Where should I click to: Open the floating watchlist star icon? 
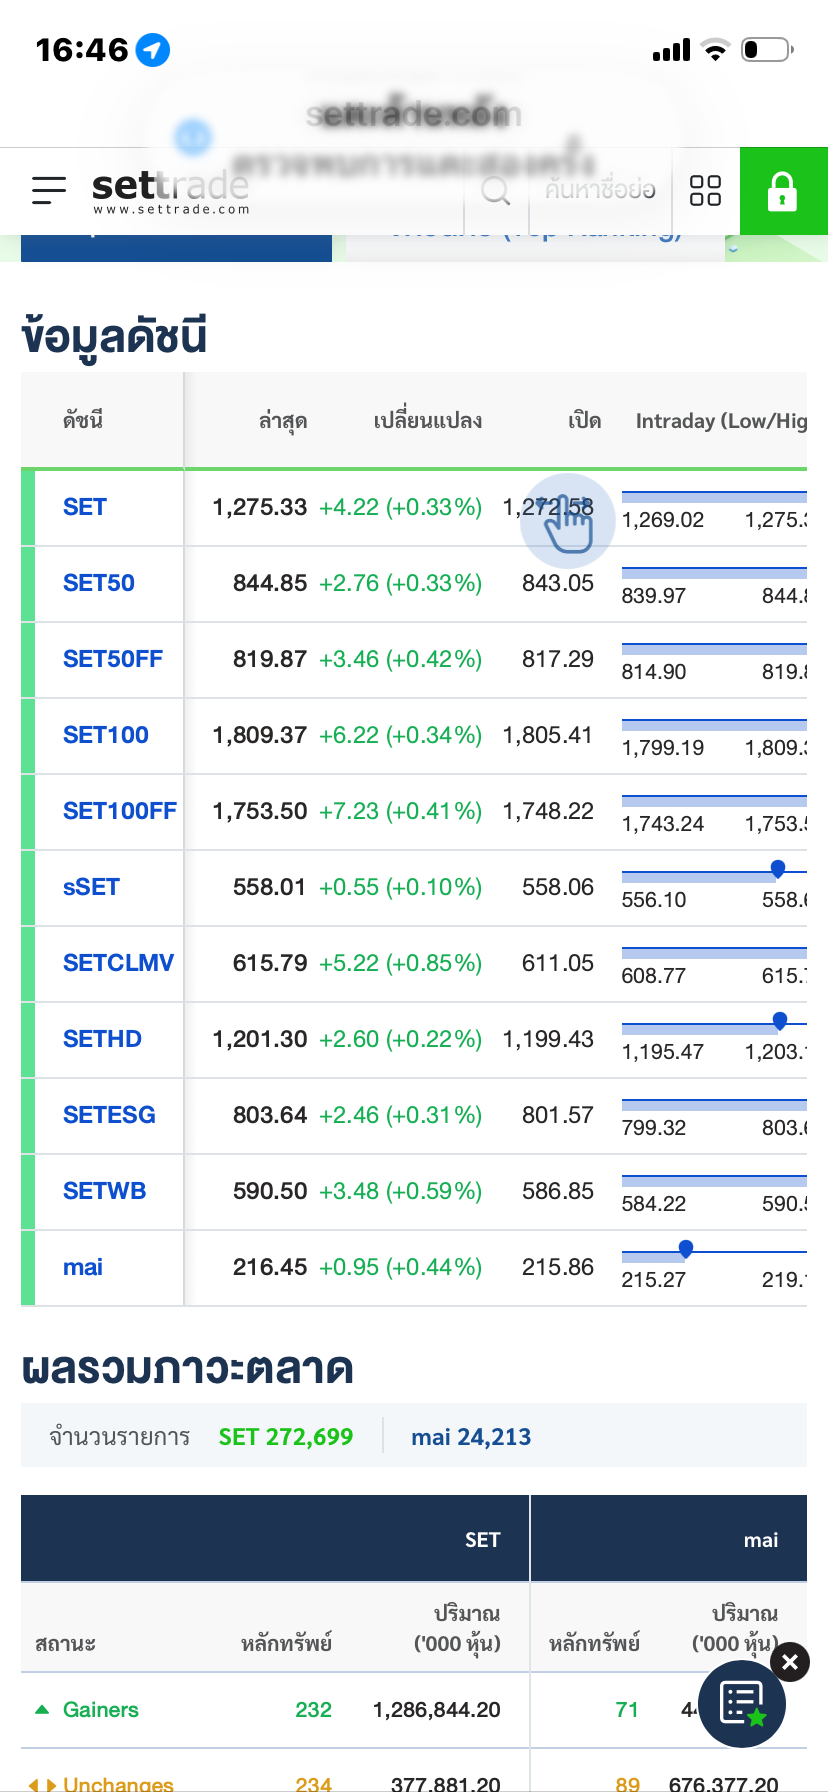pos(741,1703)
